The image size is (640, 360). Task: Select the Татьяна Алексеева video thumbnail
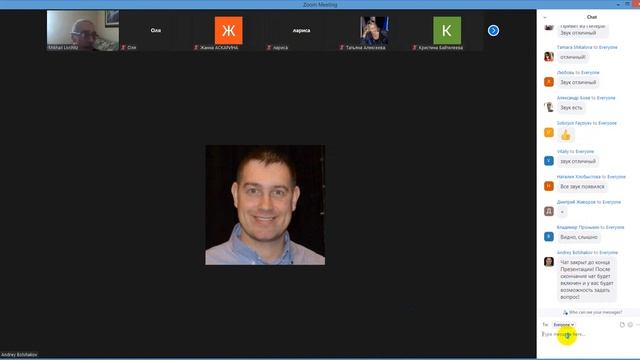click(x=374, y=31)
